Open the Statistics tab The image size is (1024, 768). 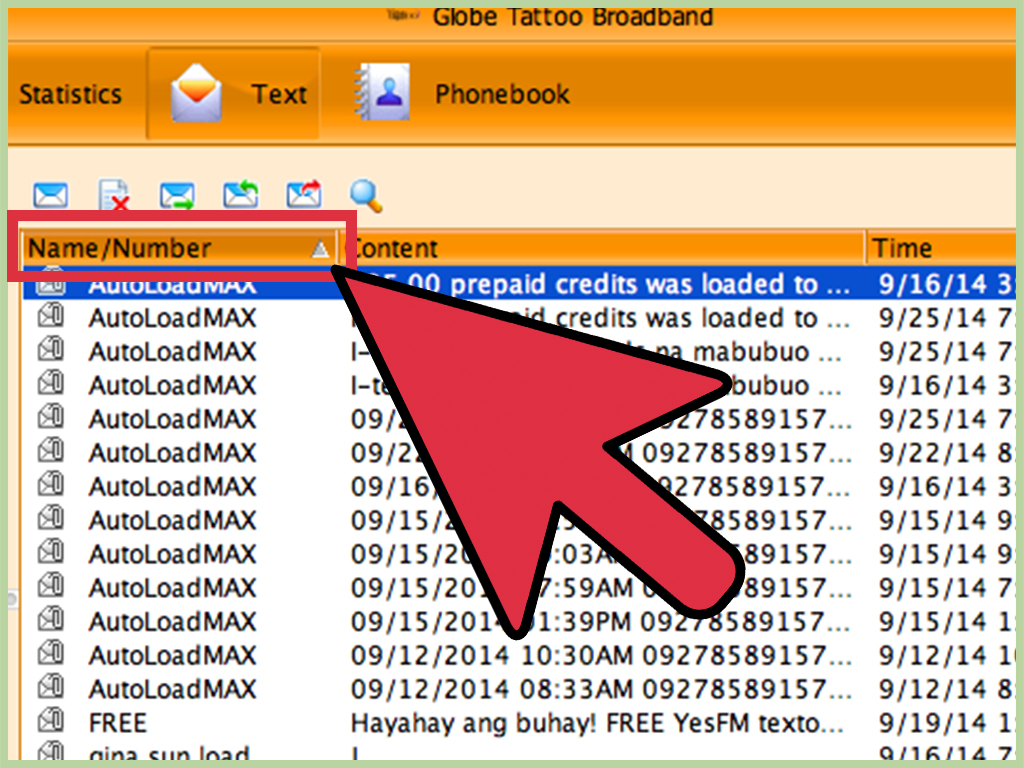71,94
